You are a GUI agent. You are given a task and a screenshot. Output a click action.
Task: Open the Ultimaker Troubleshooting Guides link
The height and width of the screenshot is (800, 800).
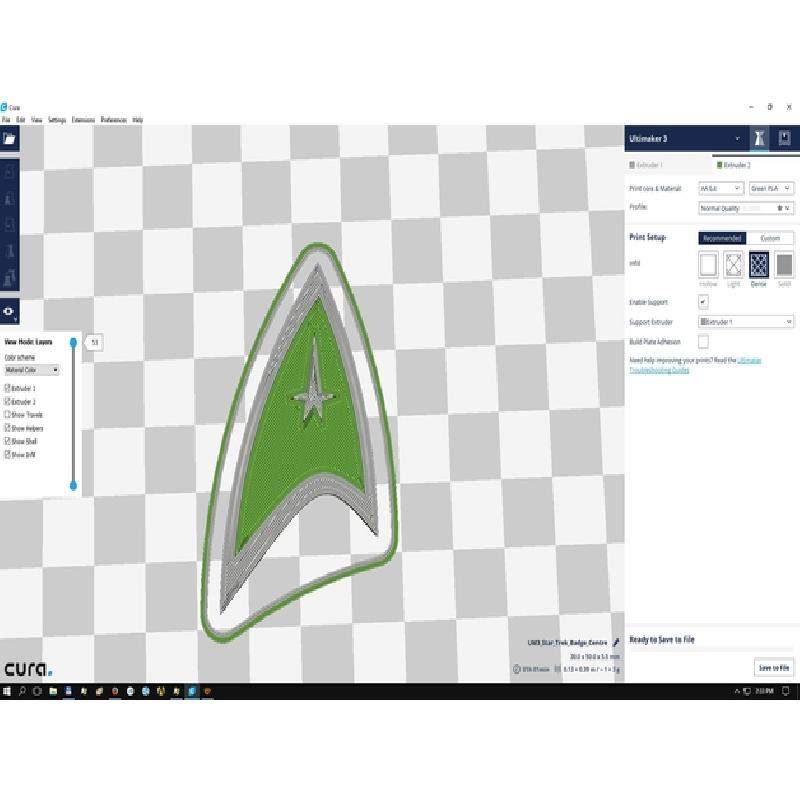click(x=695, y=365)
